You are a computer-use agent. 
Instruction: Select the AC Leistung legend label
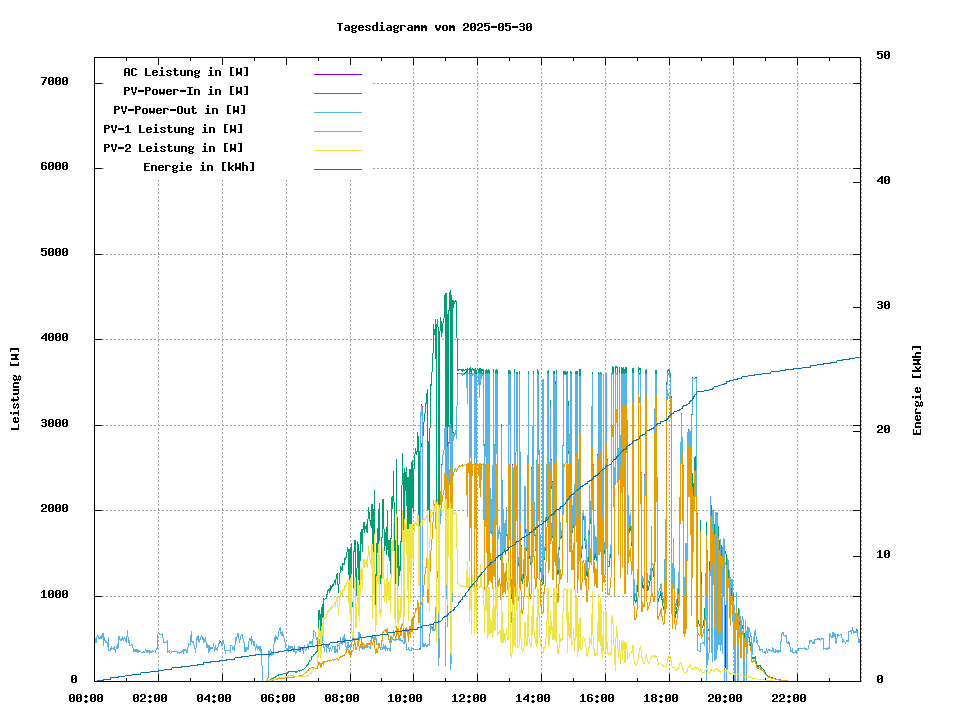(x=186, y=72)
